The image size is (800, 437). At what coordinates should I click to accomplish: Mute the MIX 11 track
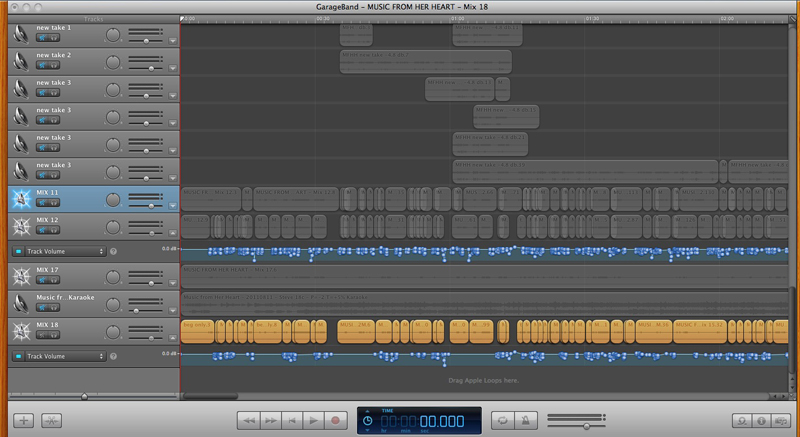pos(43,202)
